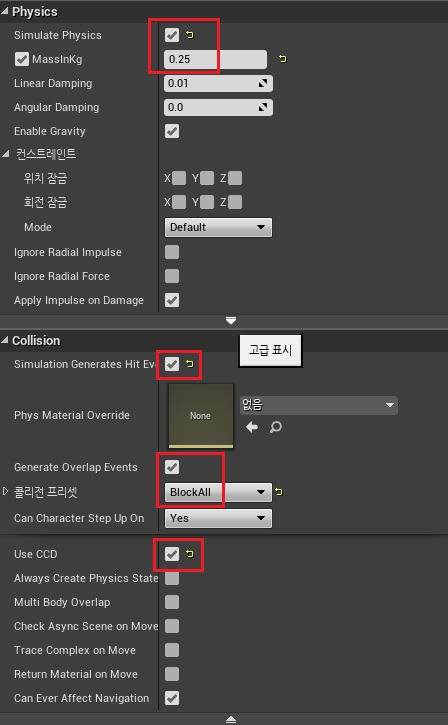
Task: Enable Ignore Radial Force checkbox
Action: click(x=172, y=276)
